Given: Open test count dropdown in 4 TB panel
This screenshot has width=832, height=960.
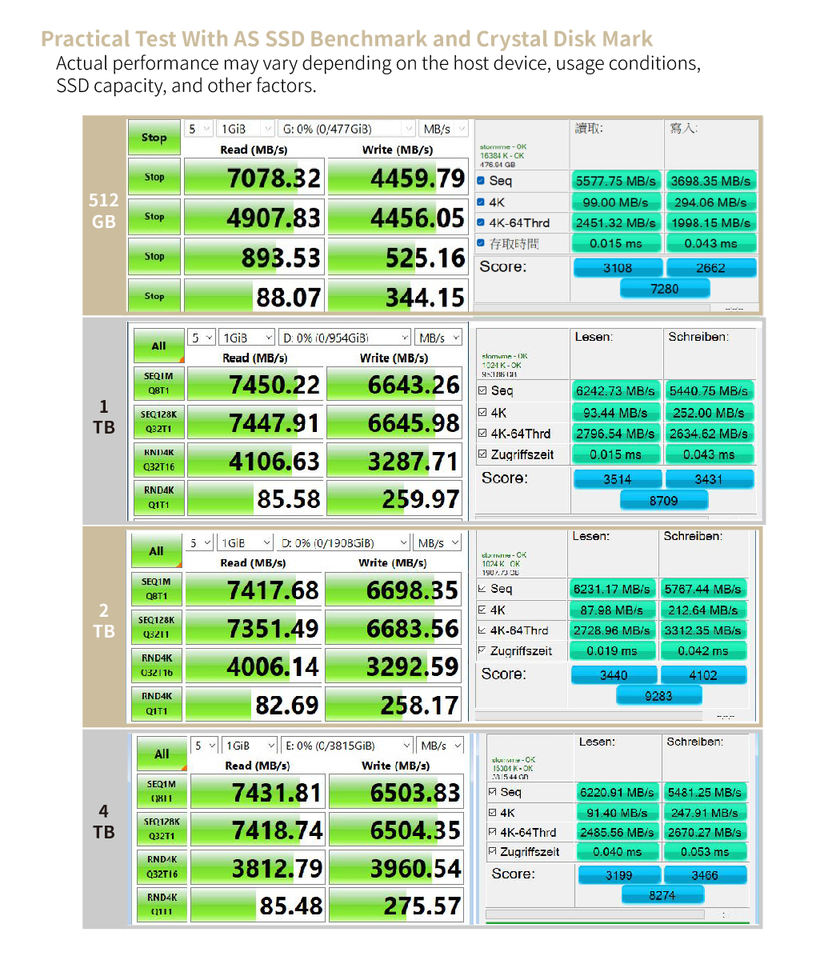Looking at the screenshot, I should tap(204, 746).
